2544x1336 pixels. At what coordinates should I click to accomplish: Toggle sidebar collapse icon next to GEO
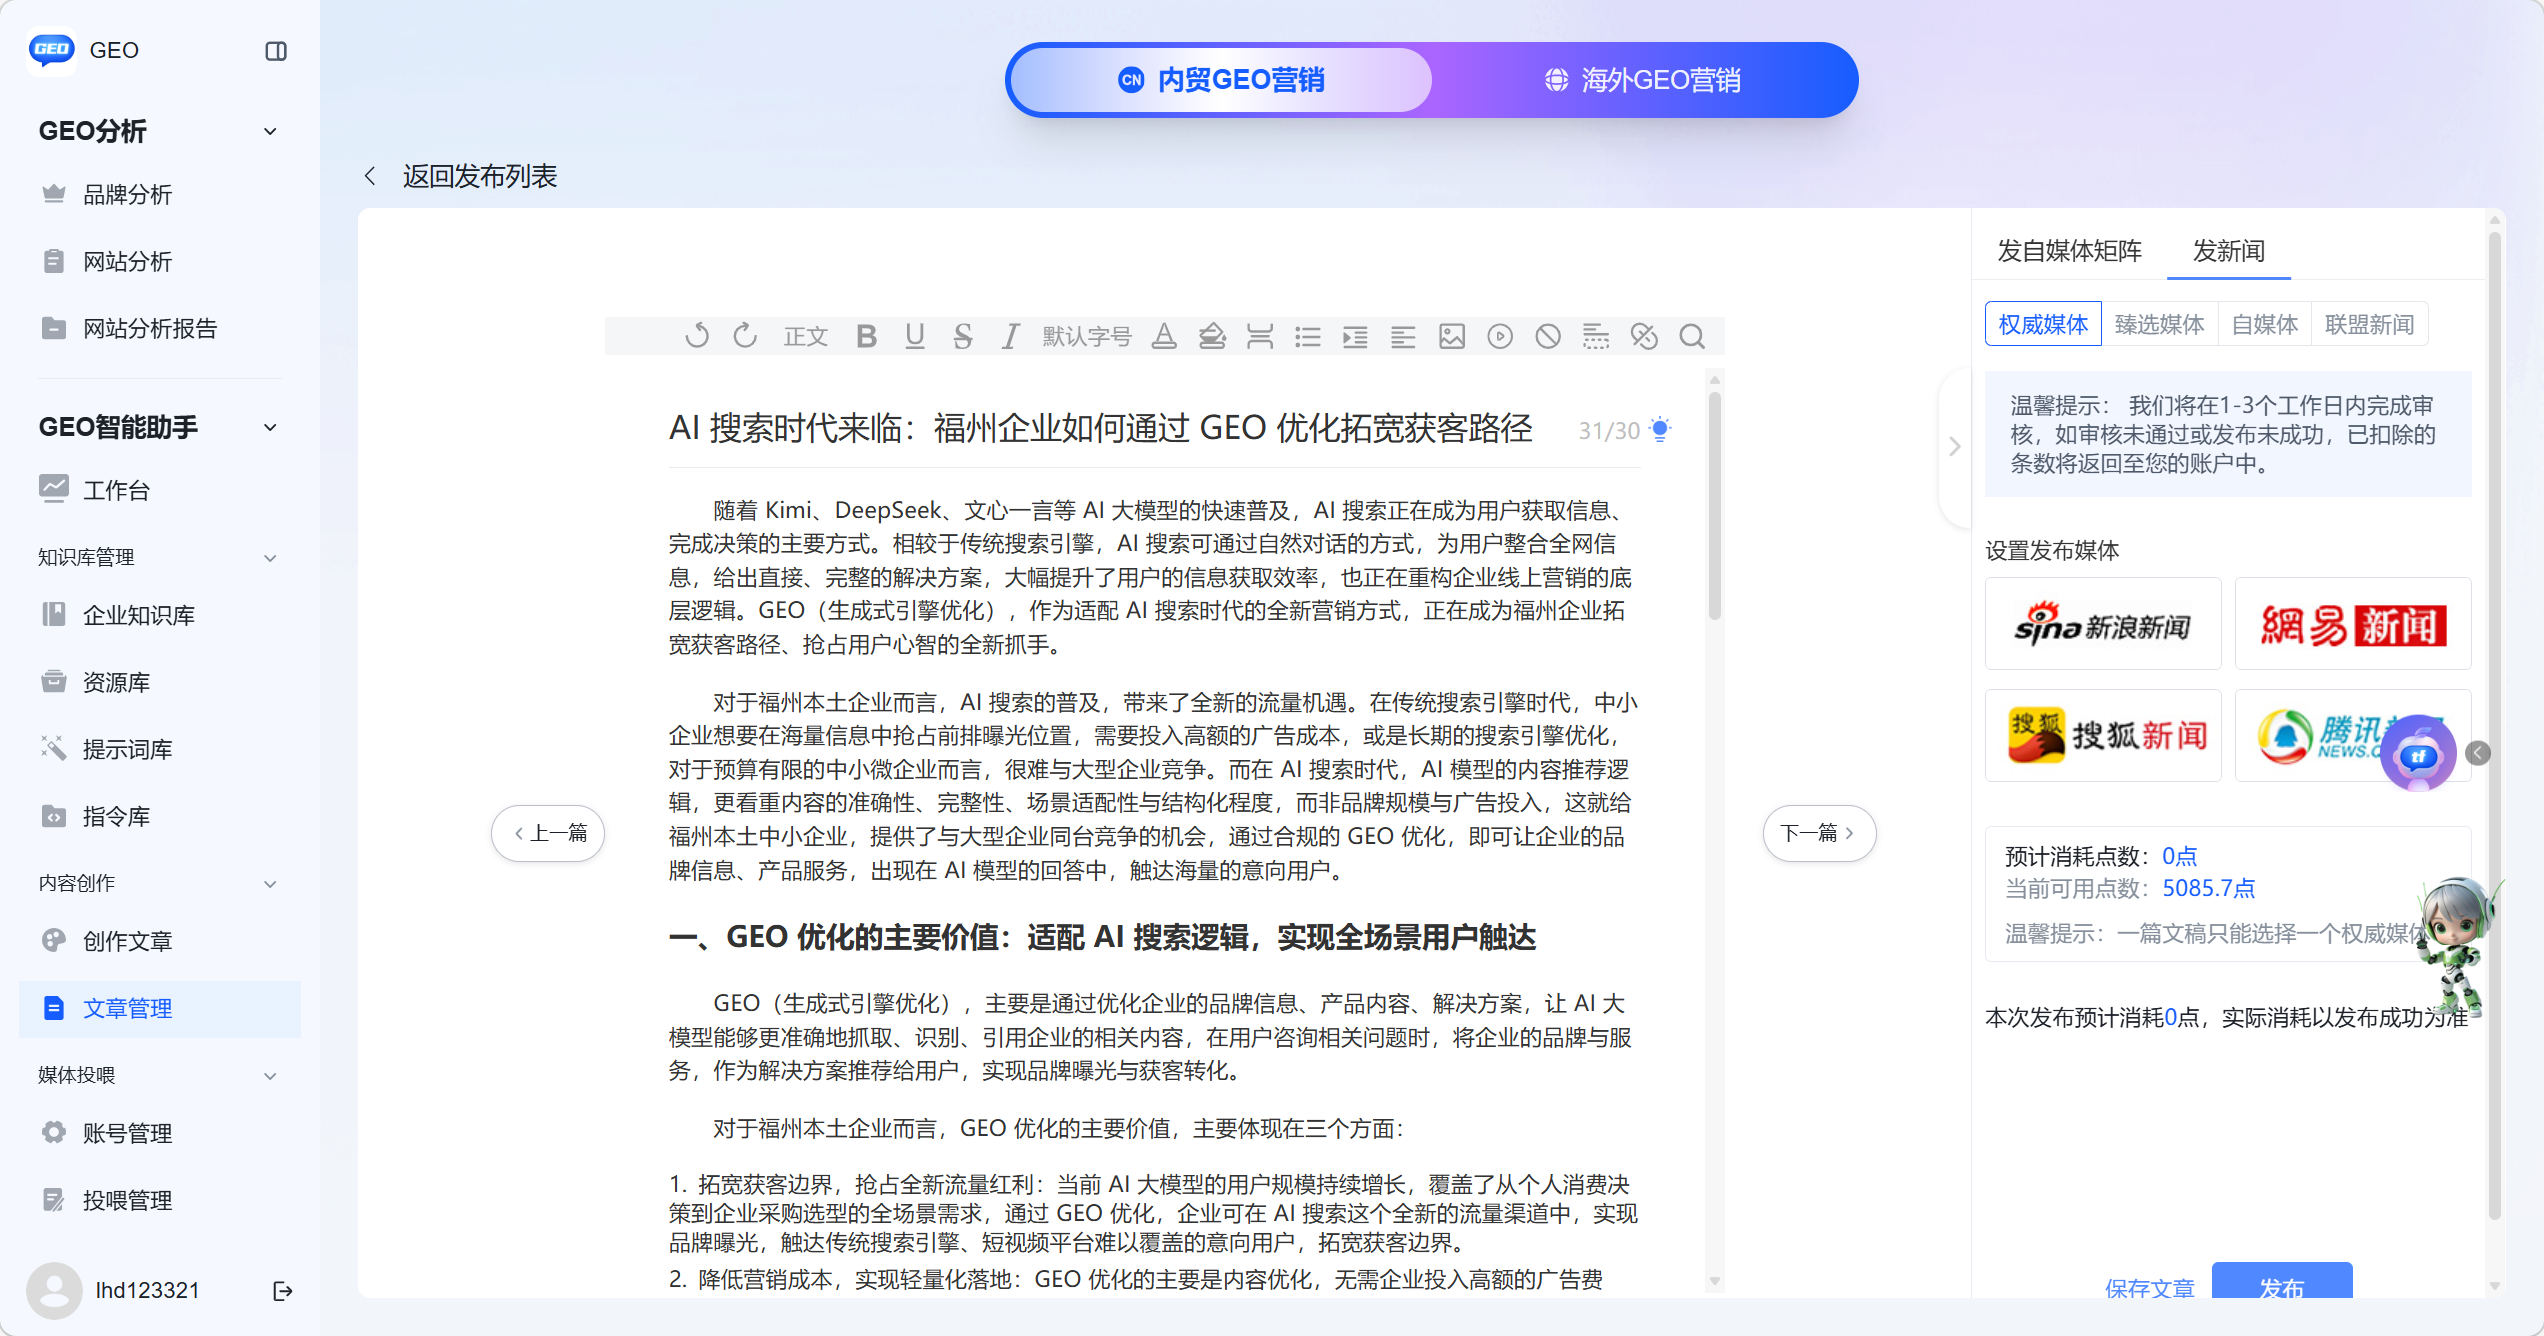pyautogui.click(x=276, y=51)
